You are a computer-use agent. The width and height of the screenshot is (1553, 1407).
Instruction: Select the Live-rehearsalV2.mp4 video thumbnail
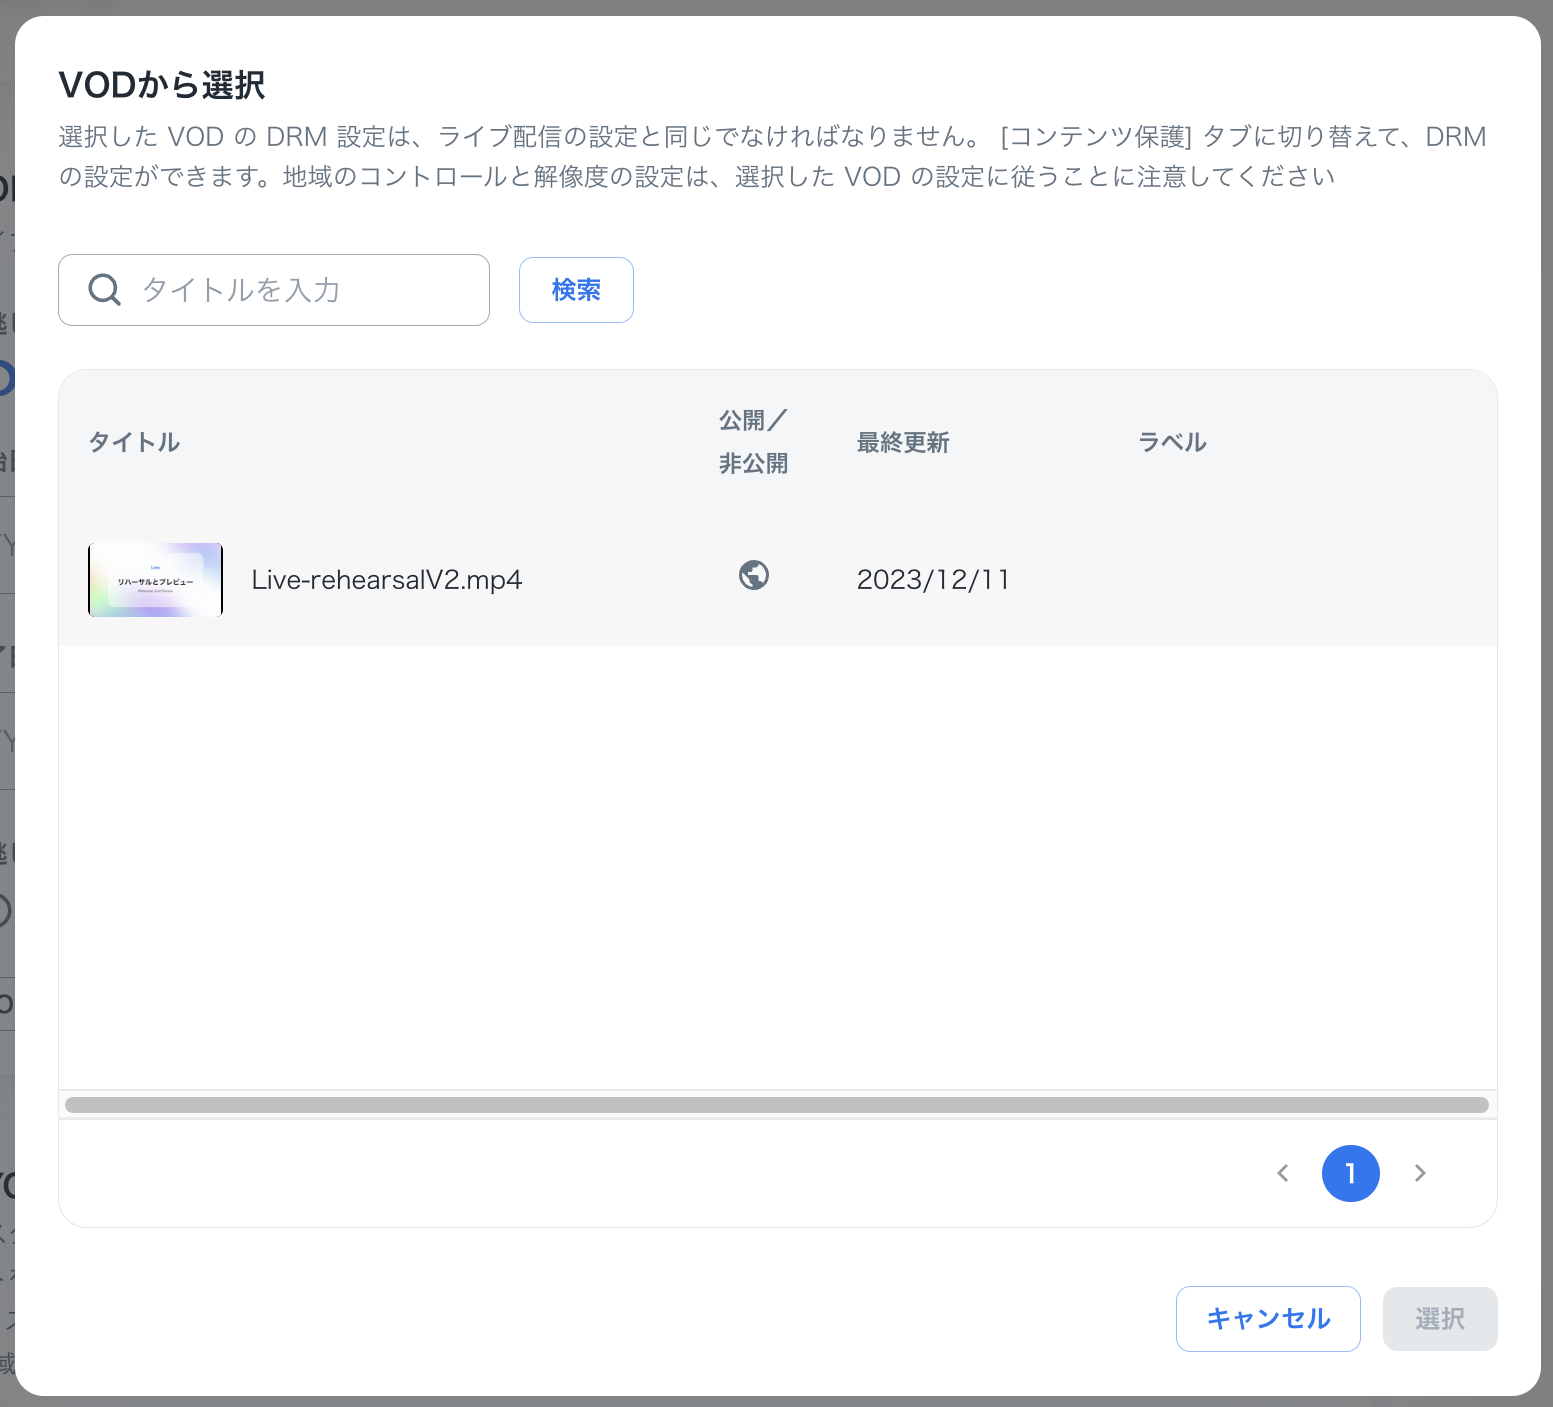coord(155,580)
